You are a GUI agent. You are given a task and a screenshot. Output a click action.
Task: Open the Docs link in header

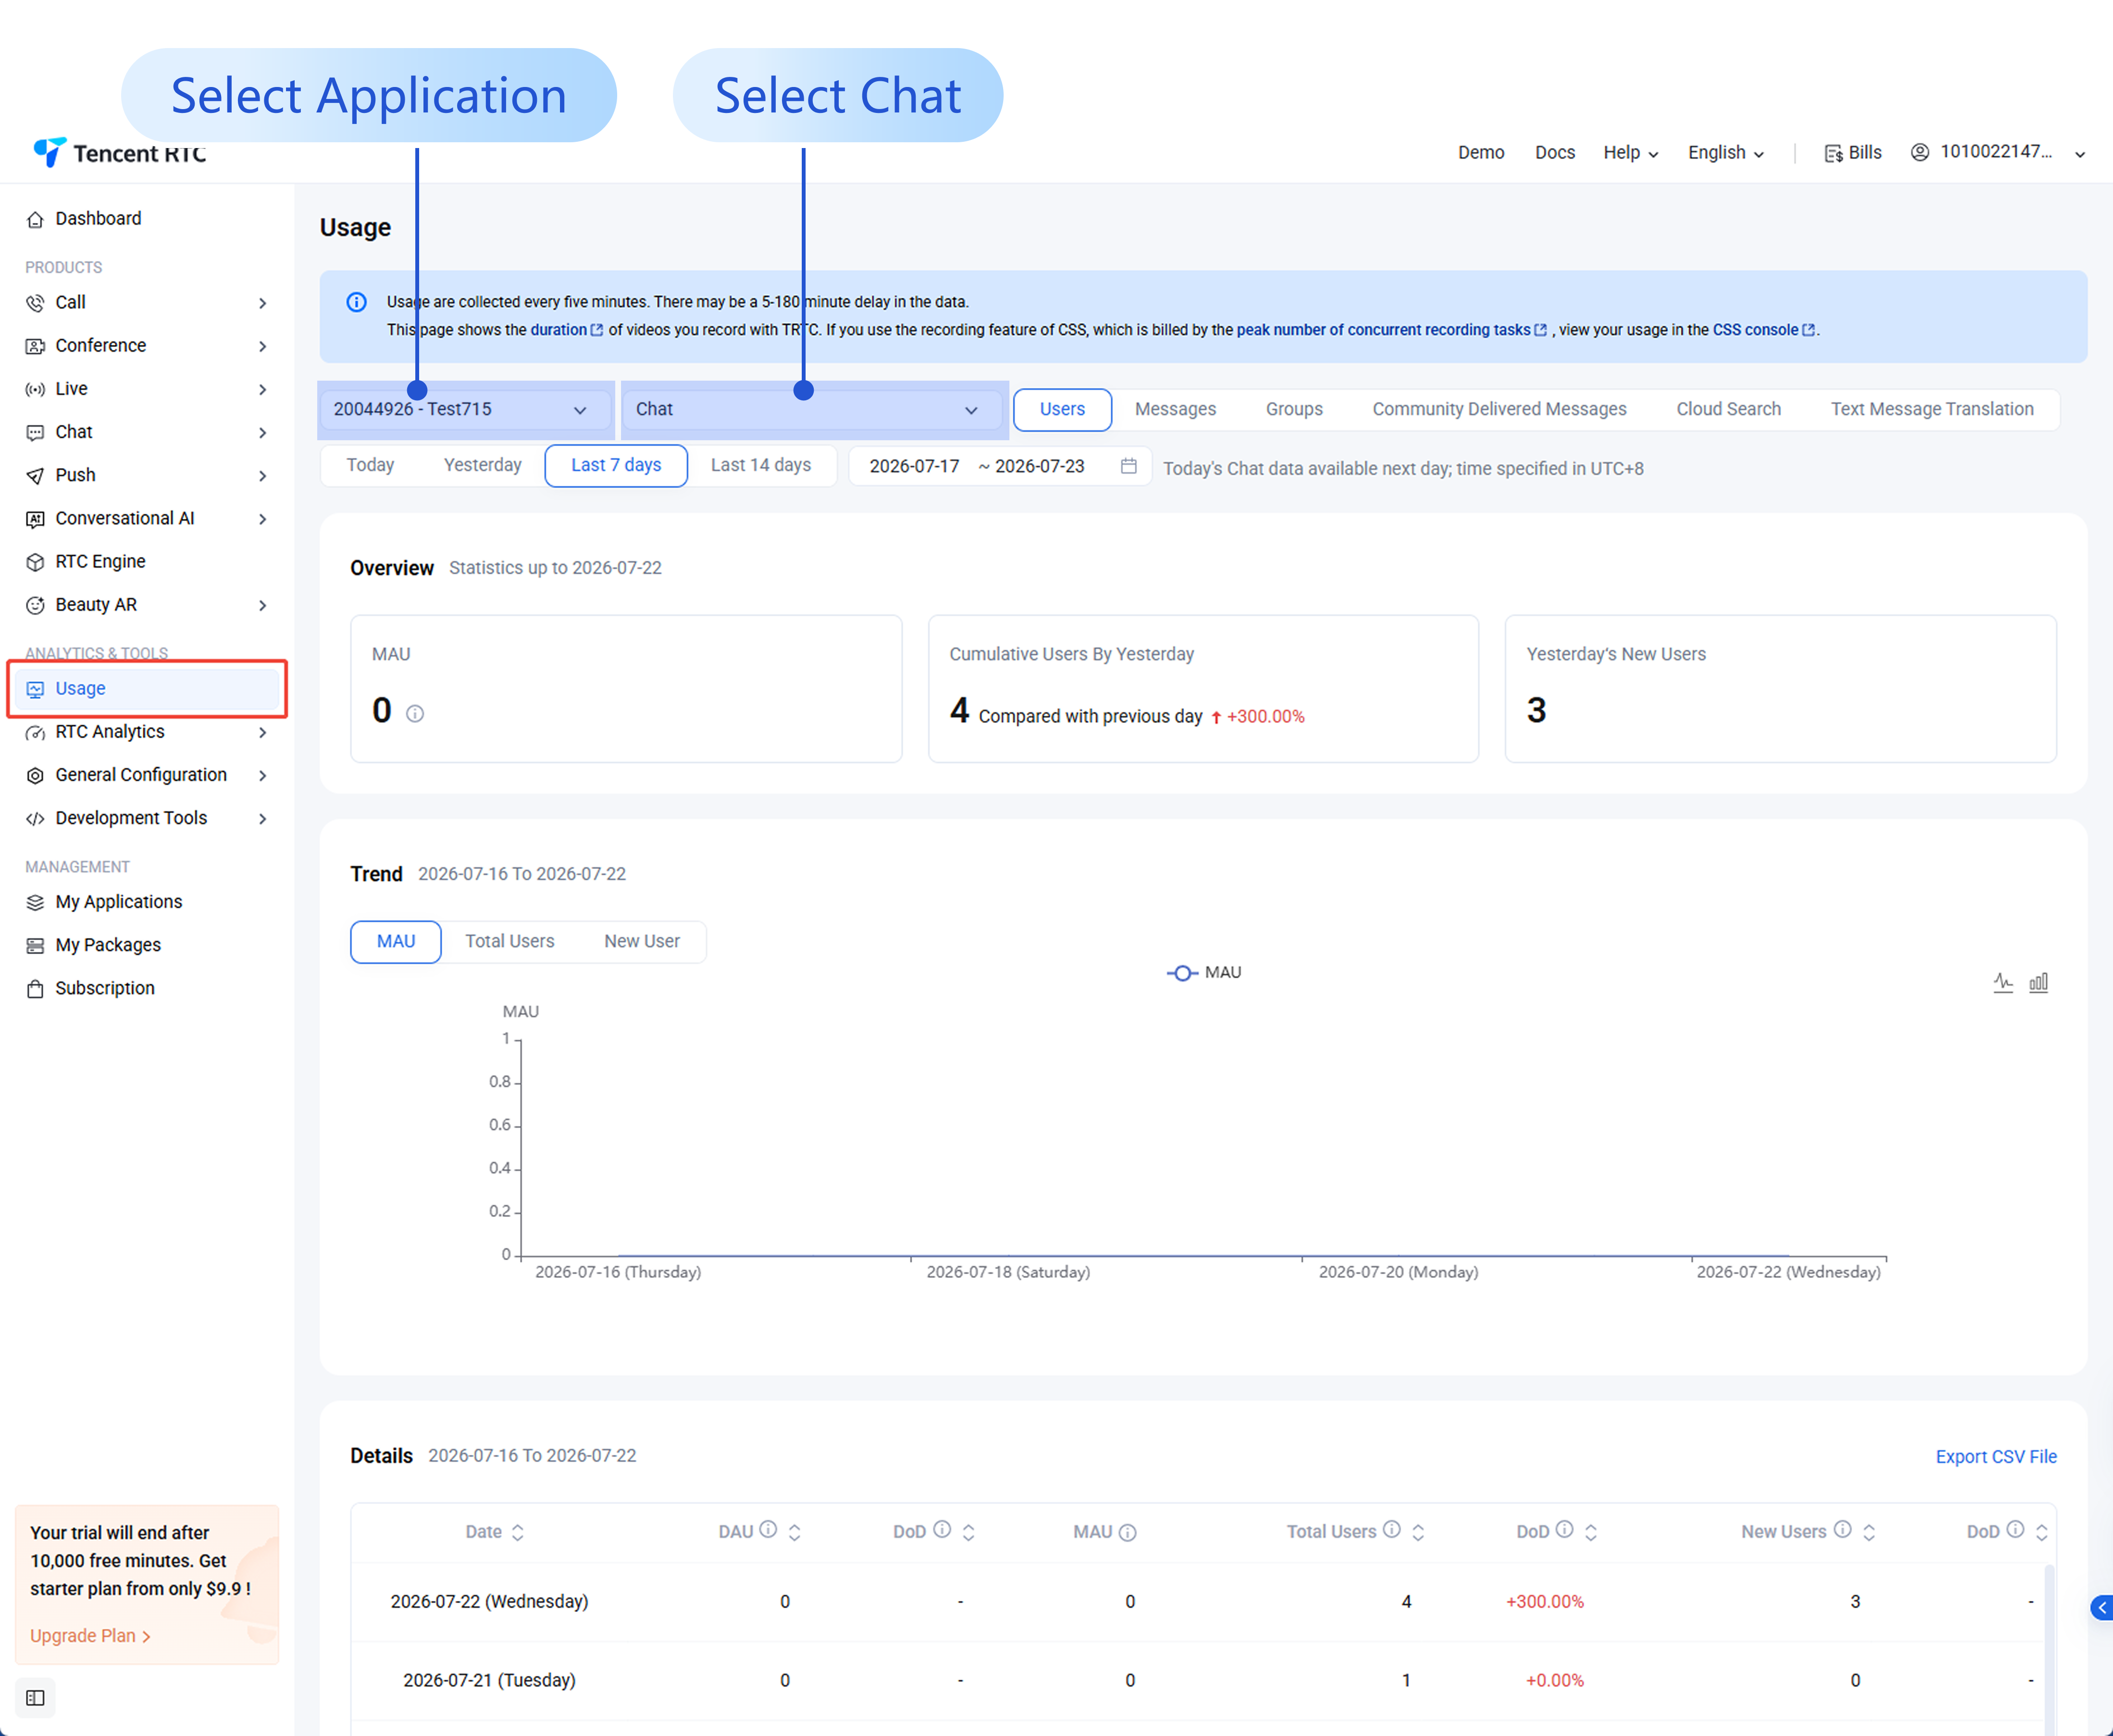click(x=1554, y=152)
